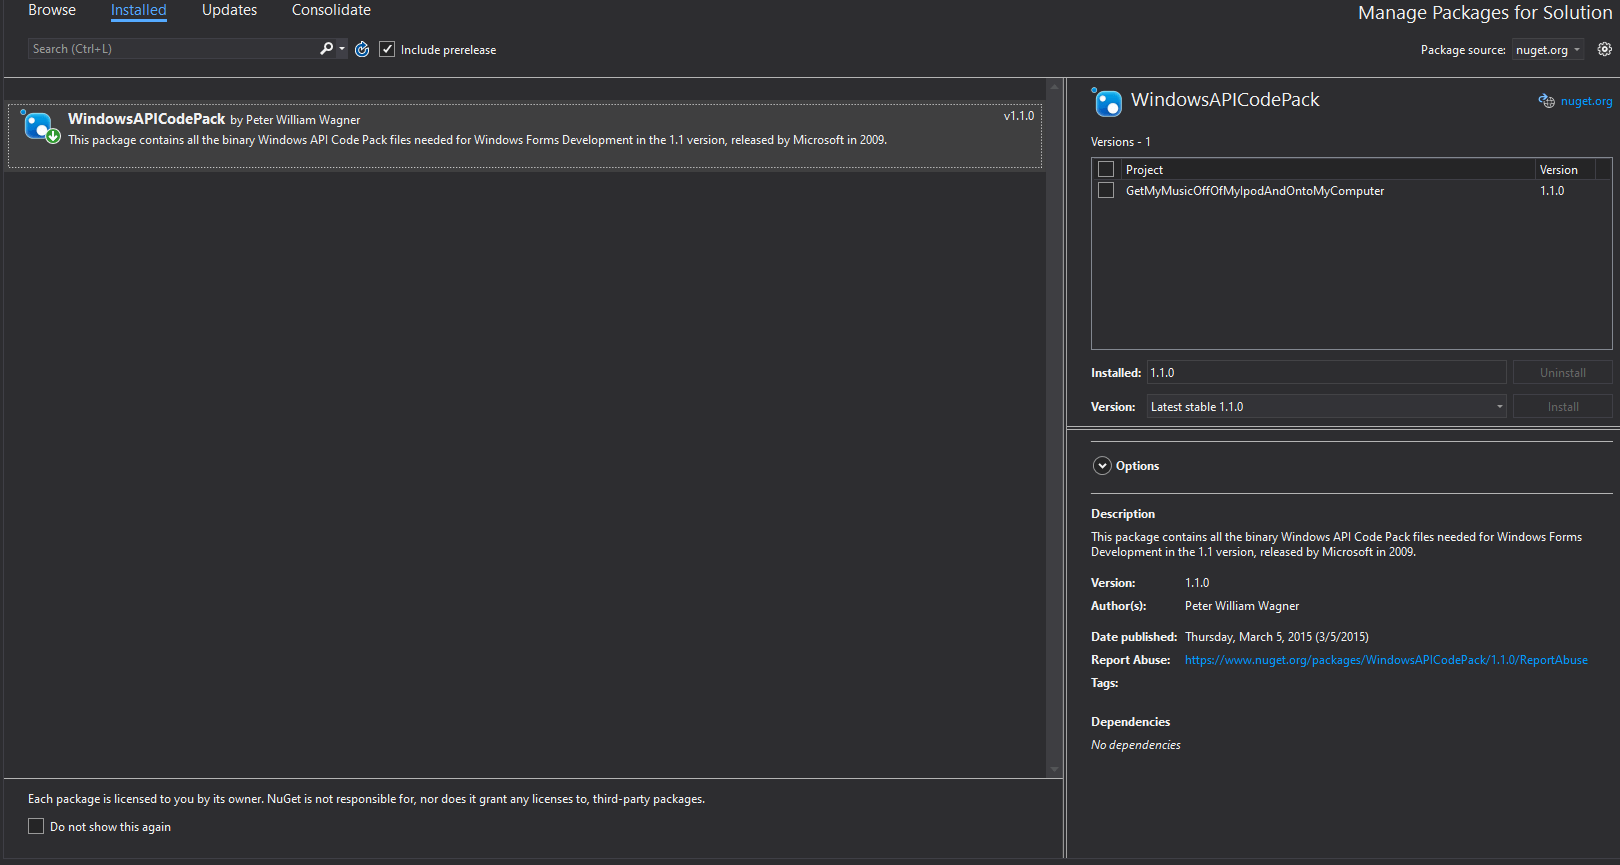Click the Uninstall button
Viewport: 1620px width, 865px height.
click(1562, 372)
